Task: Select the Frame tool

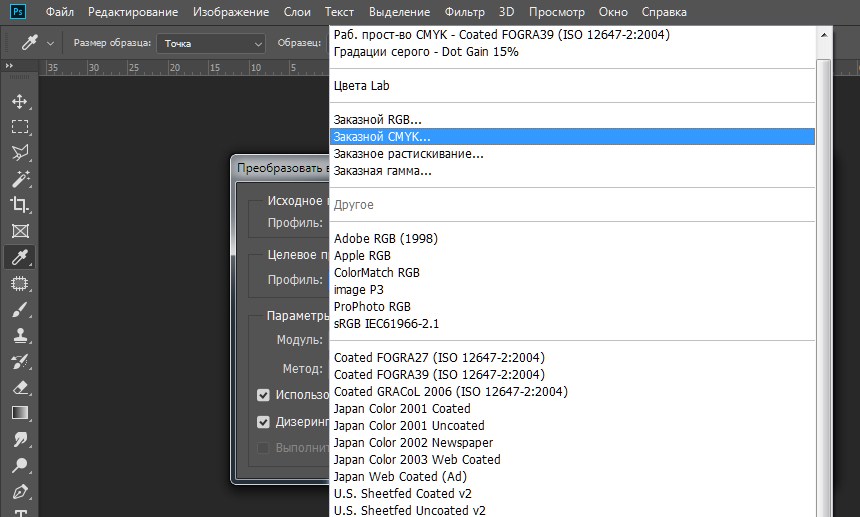Action: click(x=20, y=231)
